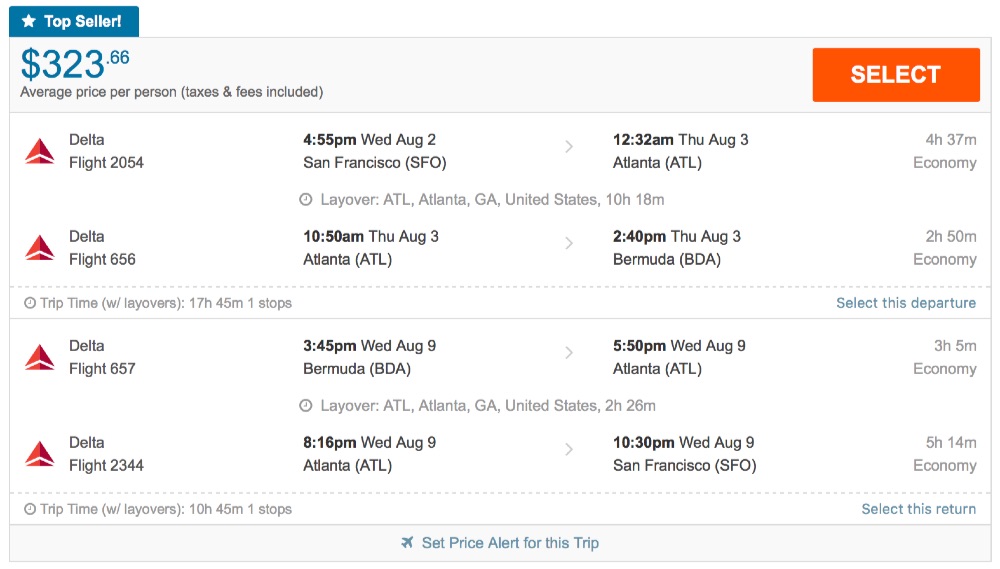Click the star icon in Top Seller badge
Viewport: 1000px width, 569px height.
tap(29, 21)
